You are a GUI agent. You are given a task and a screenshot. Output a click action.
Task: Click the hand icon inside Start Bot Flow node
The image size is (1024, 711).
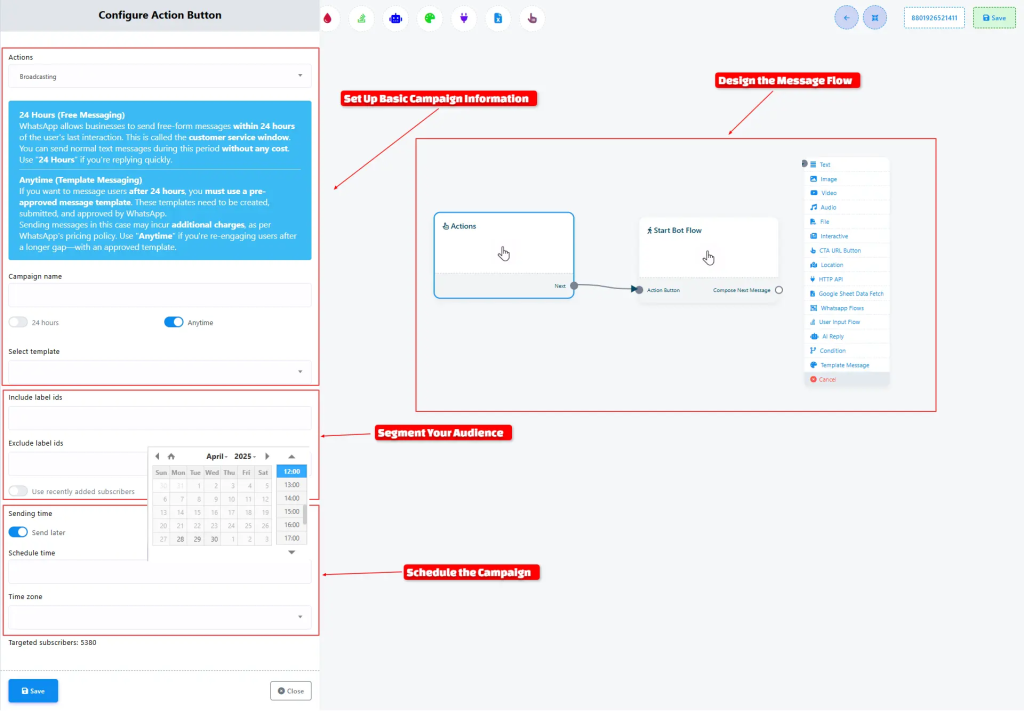[x=709, y=258]
